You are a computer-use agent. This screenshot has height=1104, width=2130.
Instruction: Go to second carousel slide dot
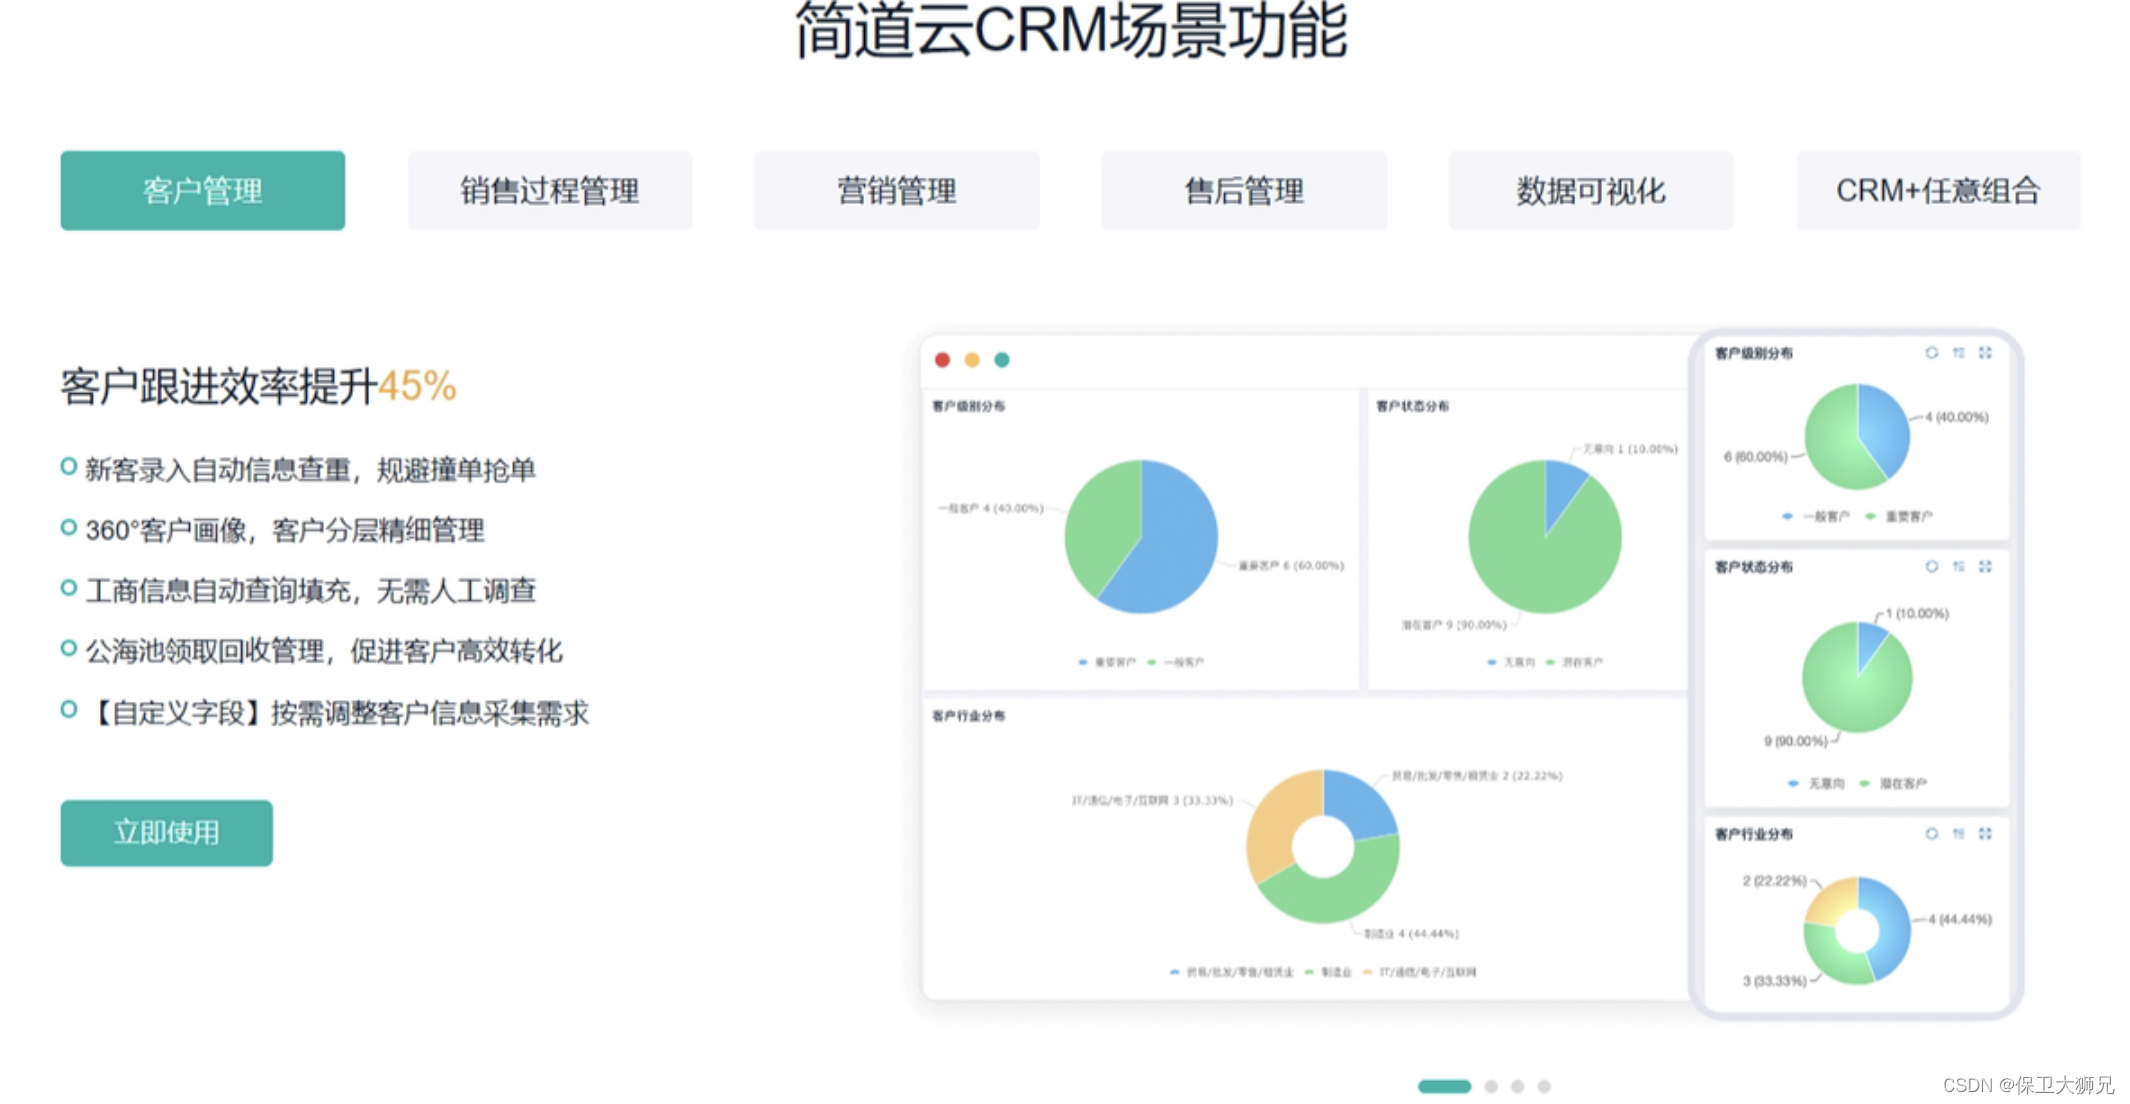coord(1491,1086)
